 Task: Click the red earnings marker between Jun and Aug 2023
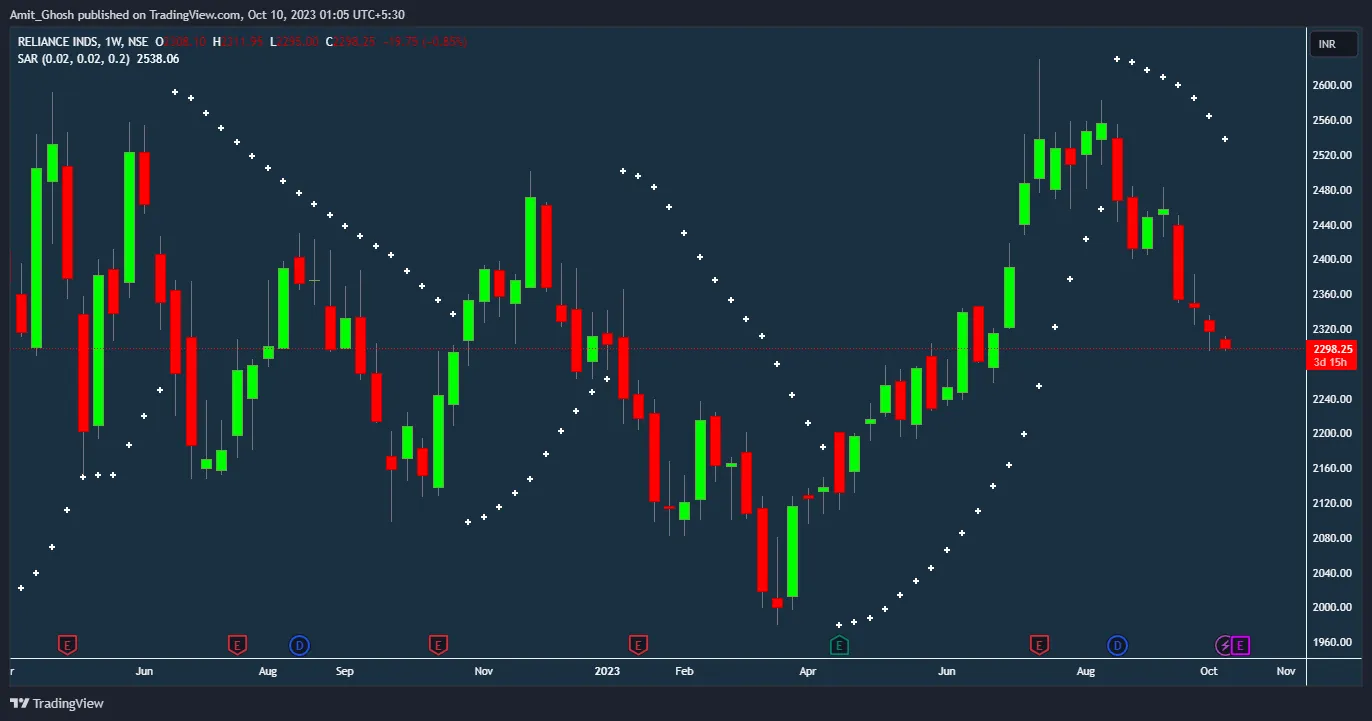pyautogui.click(x=1040, y=645)
